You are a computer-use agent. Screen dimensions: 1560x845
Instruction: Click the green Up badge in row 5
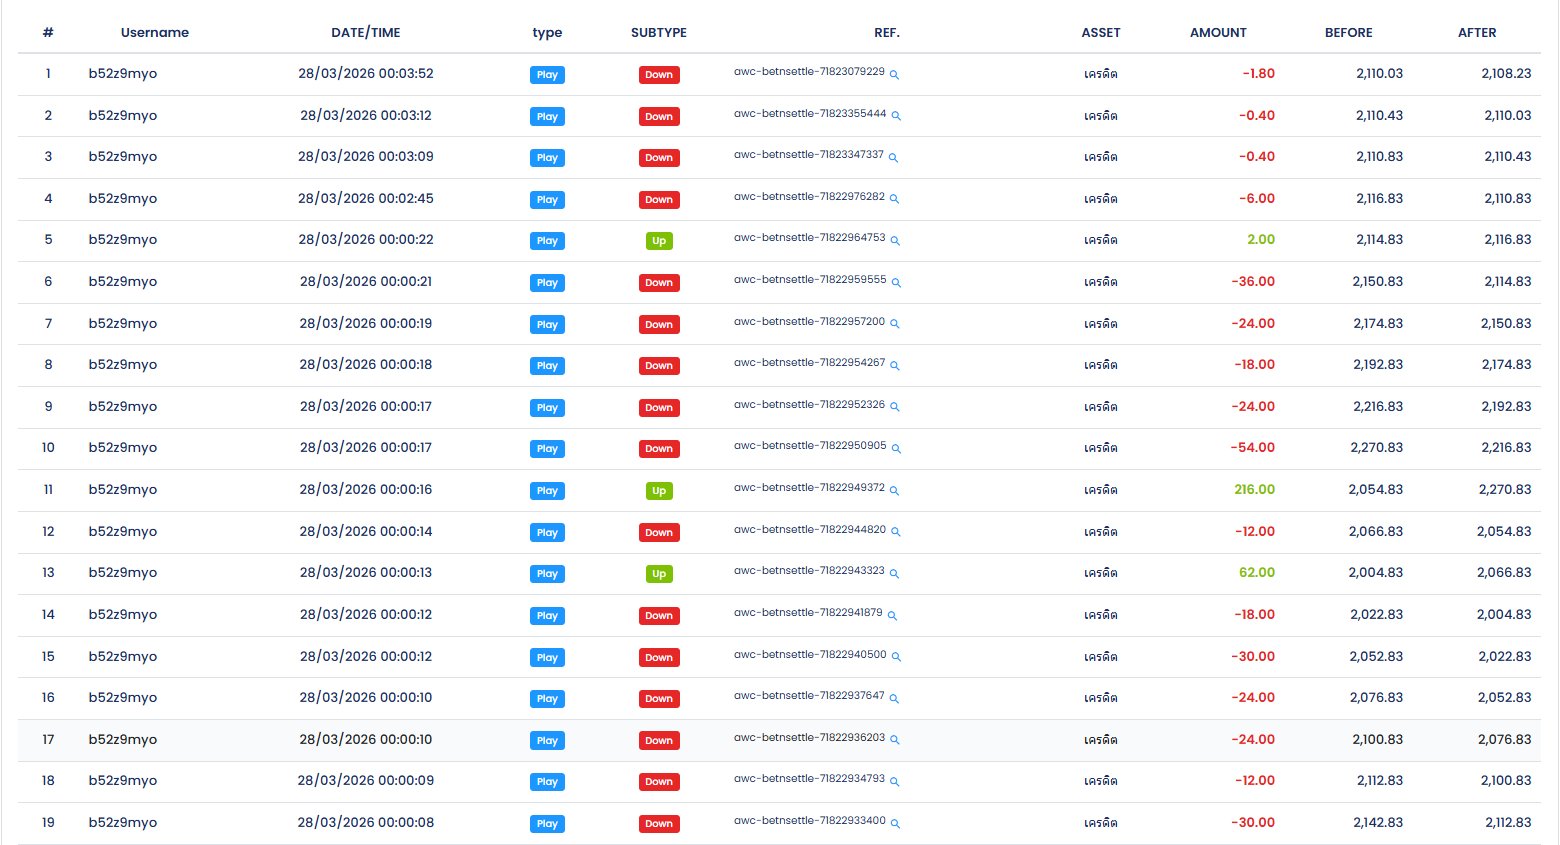coord(658,241)
